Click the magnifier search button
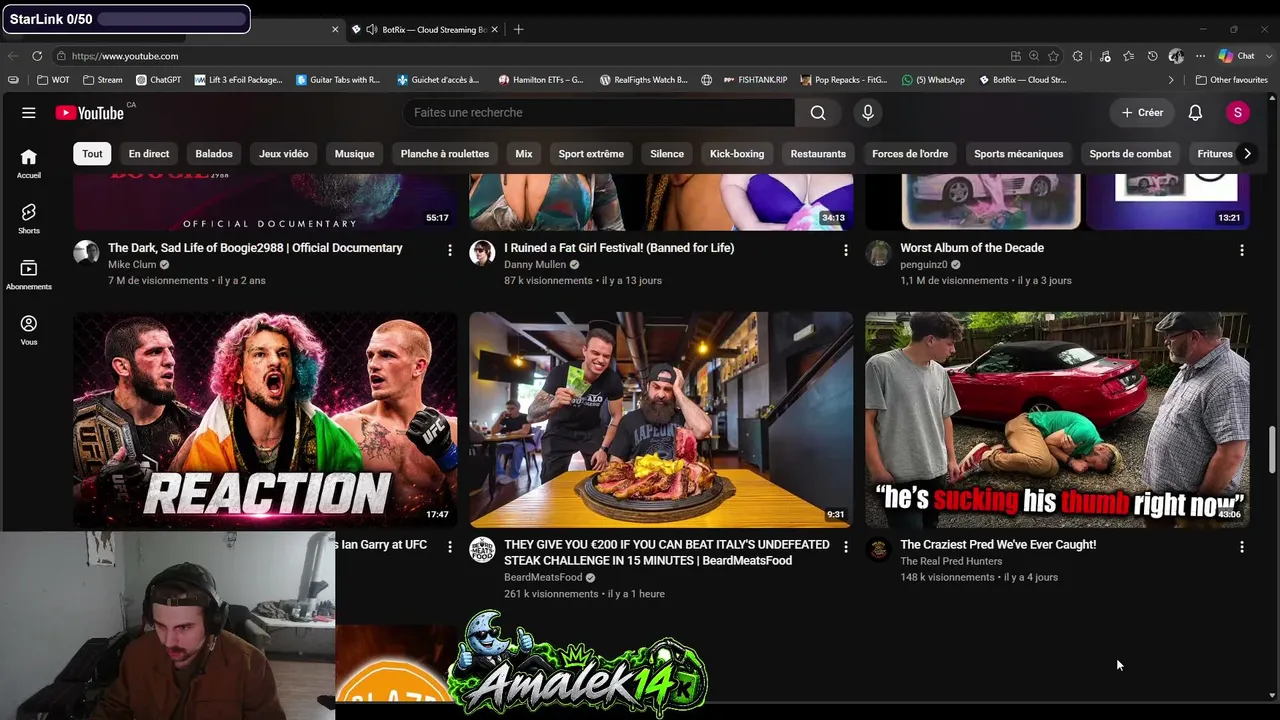This screenshot has height=720, width=1280. click(818, 113)
